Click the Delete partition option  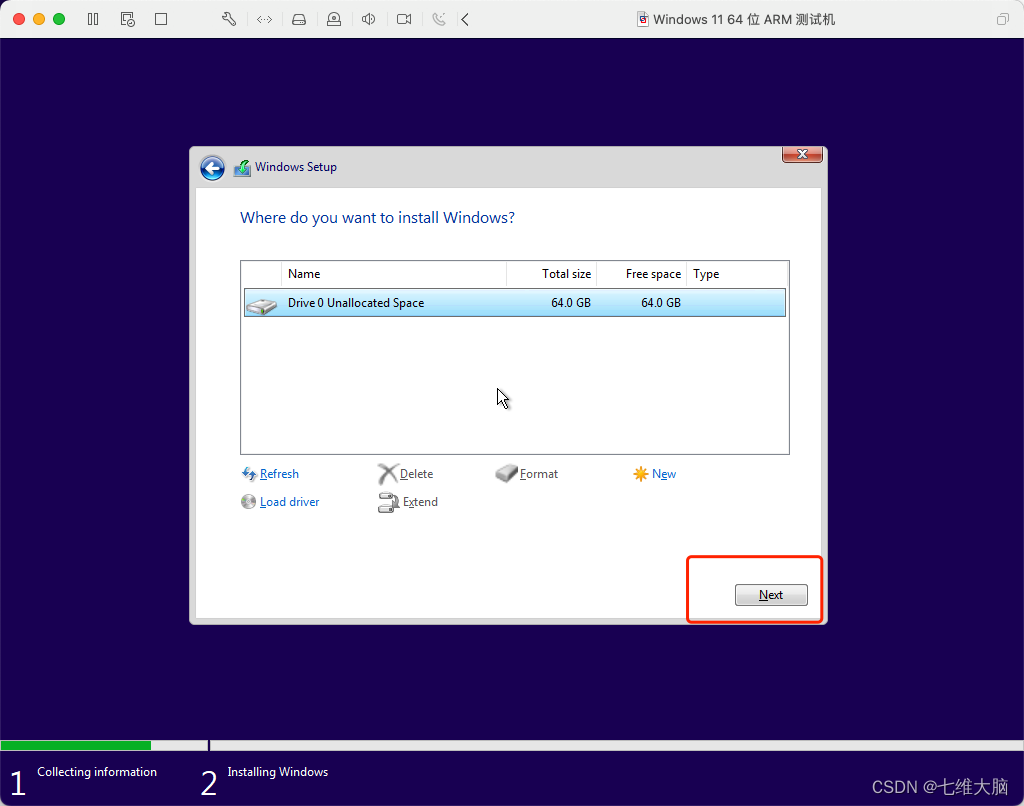click(x=416, y=474)
